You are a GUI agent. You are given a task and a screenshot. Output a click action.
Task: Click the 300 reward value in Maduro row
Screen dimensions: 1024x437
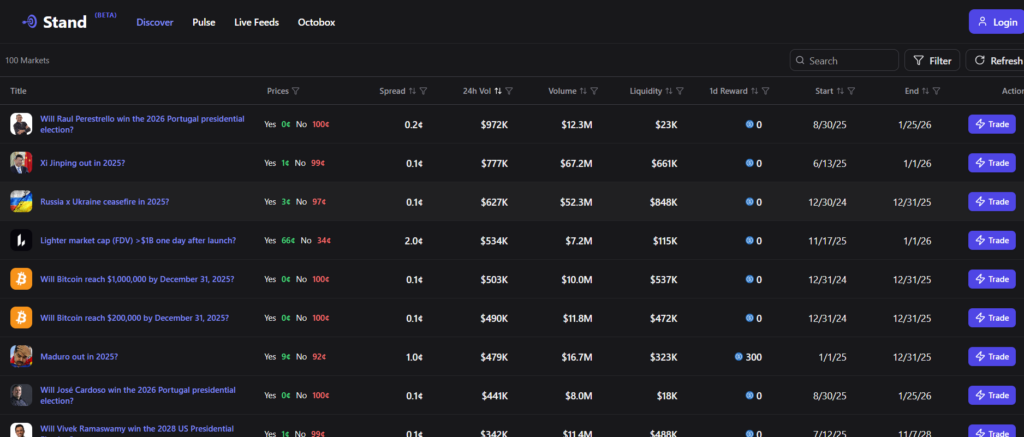(754, 357)
